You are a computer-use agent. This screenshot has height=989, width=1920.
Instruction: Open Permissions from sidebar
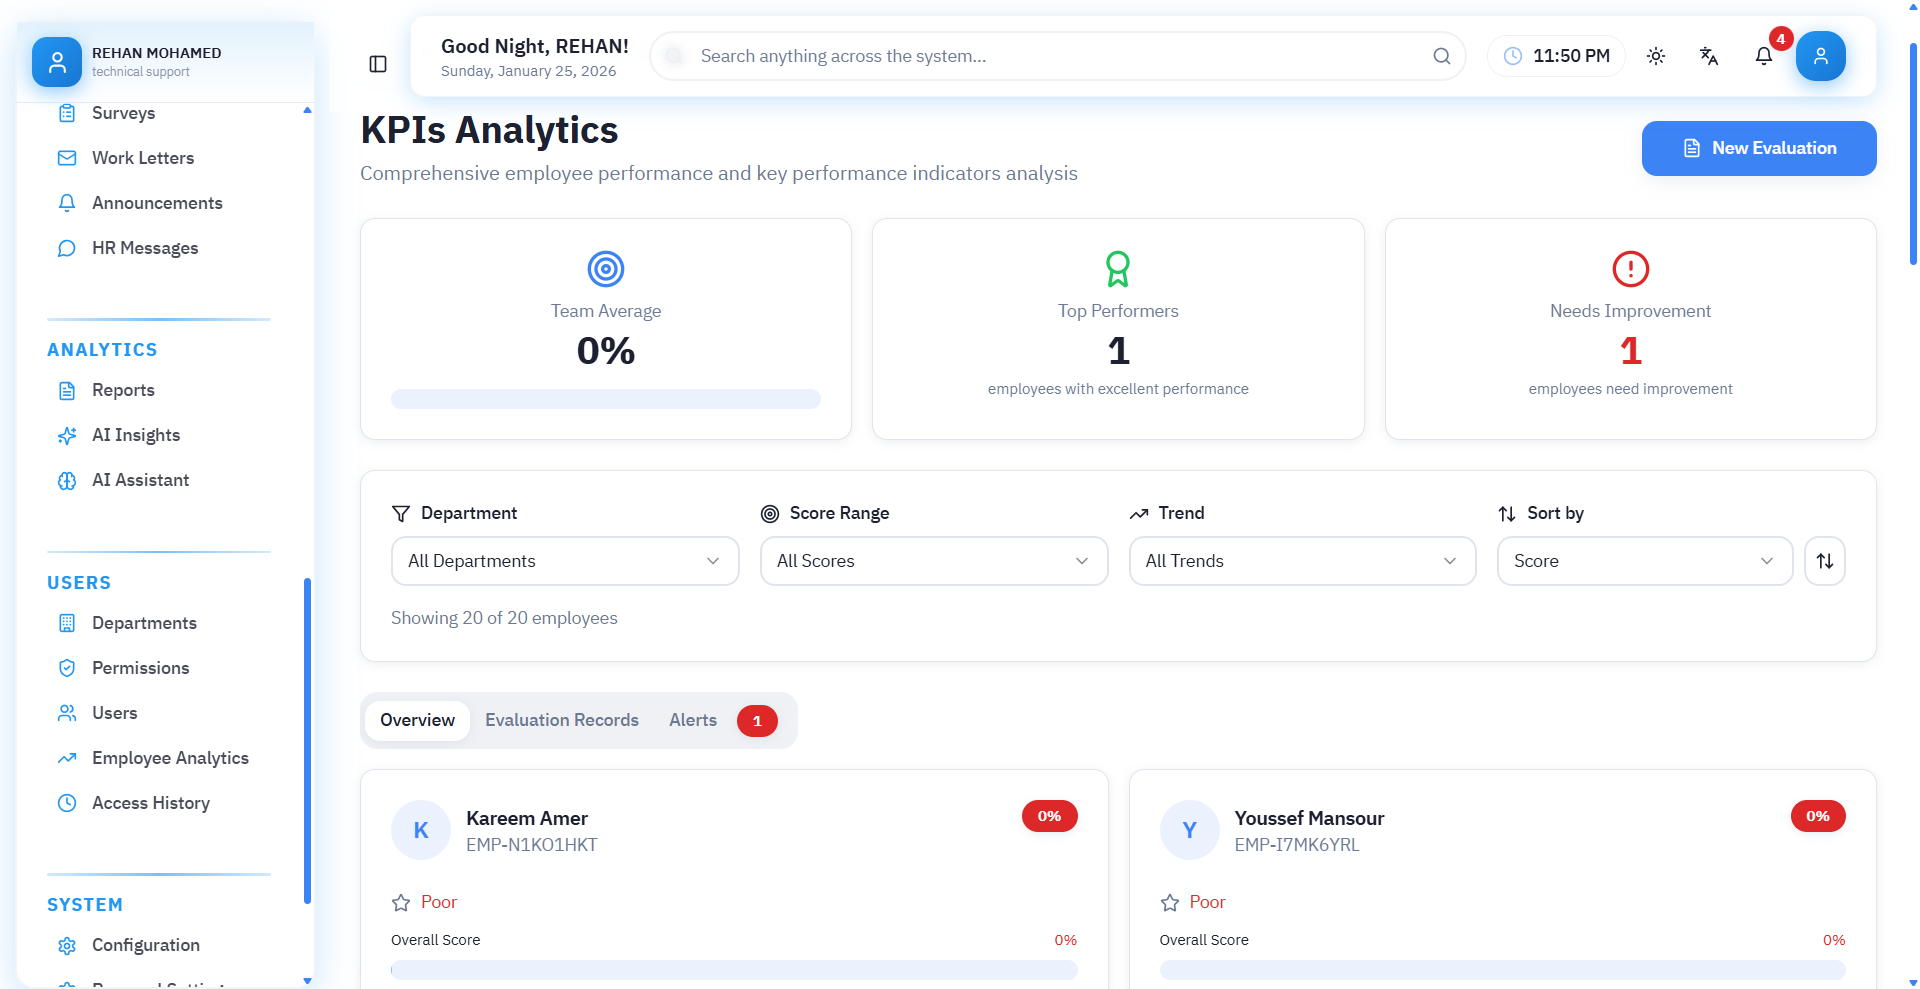[x=140, y=668]
